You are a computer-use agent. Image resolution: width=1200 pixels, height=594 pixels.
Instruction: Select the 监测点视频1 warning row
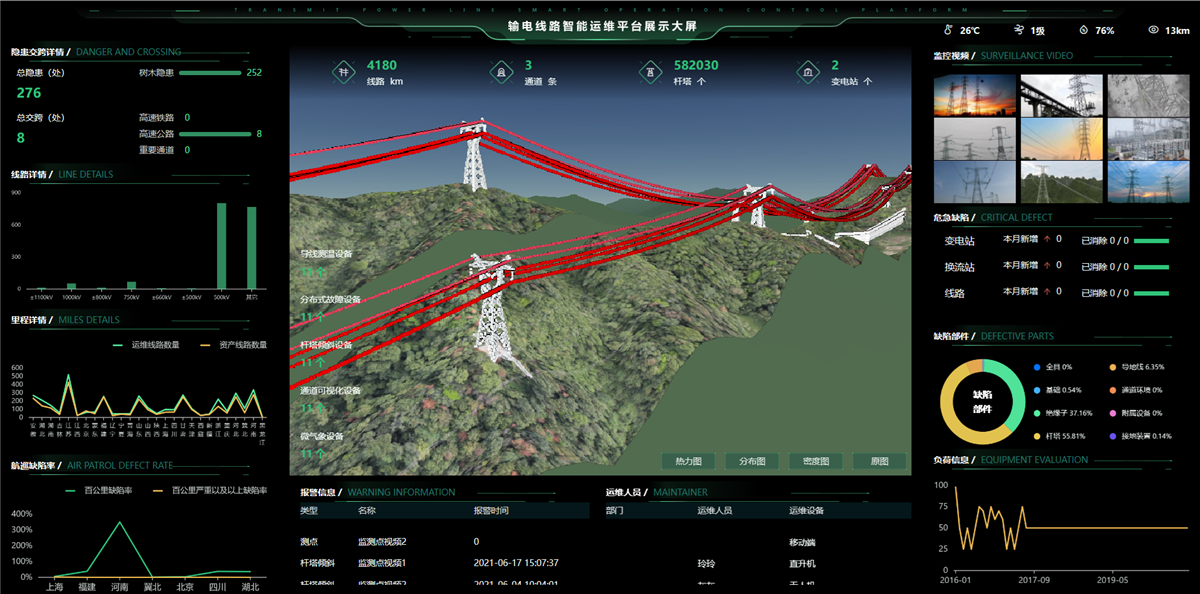click(382, 563)
